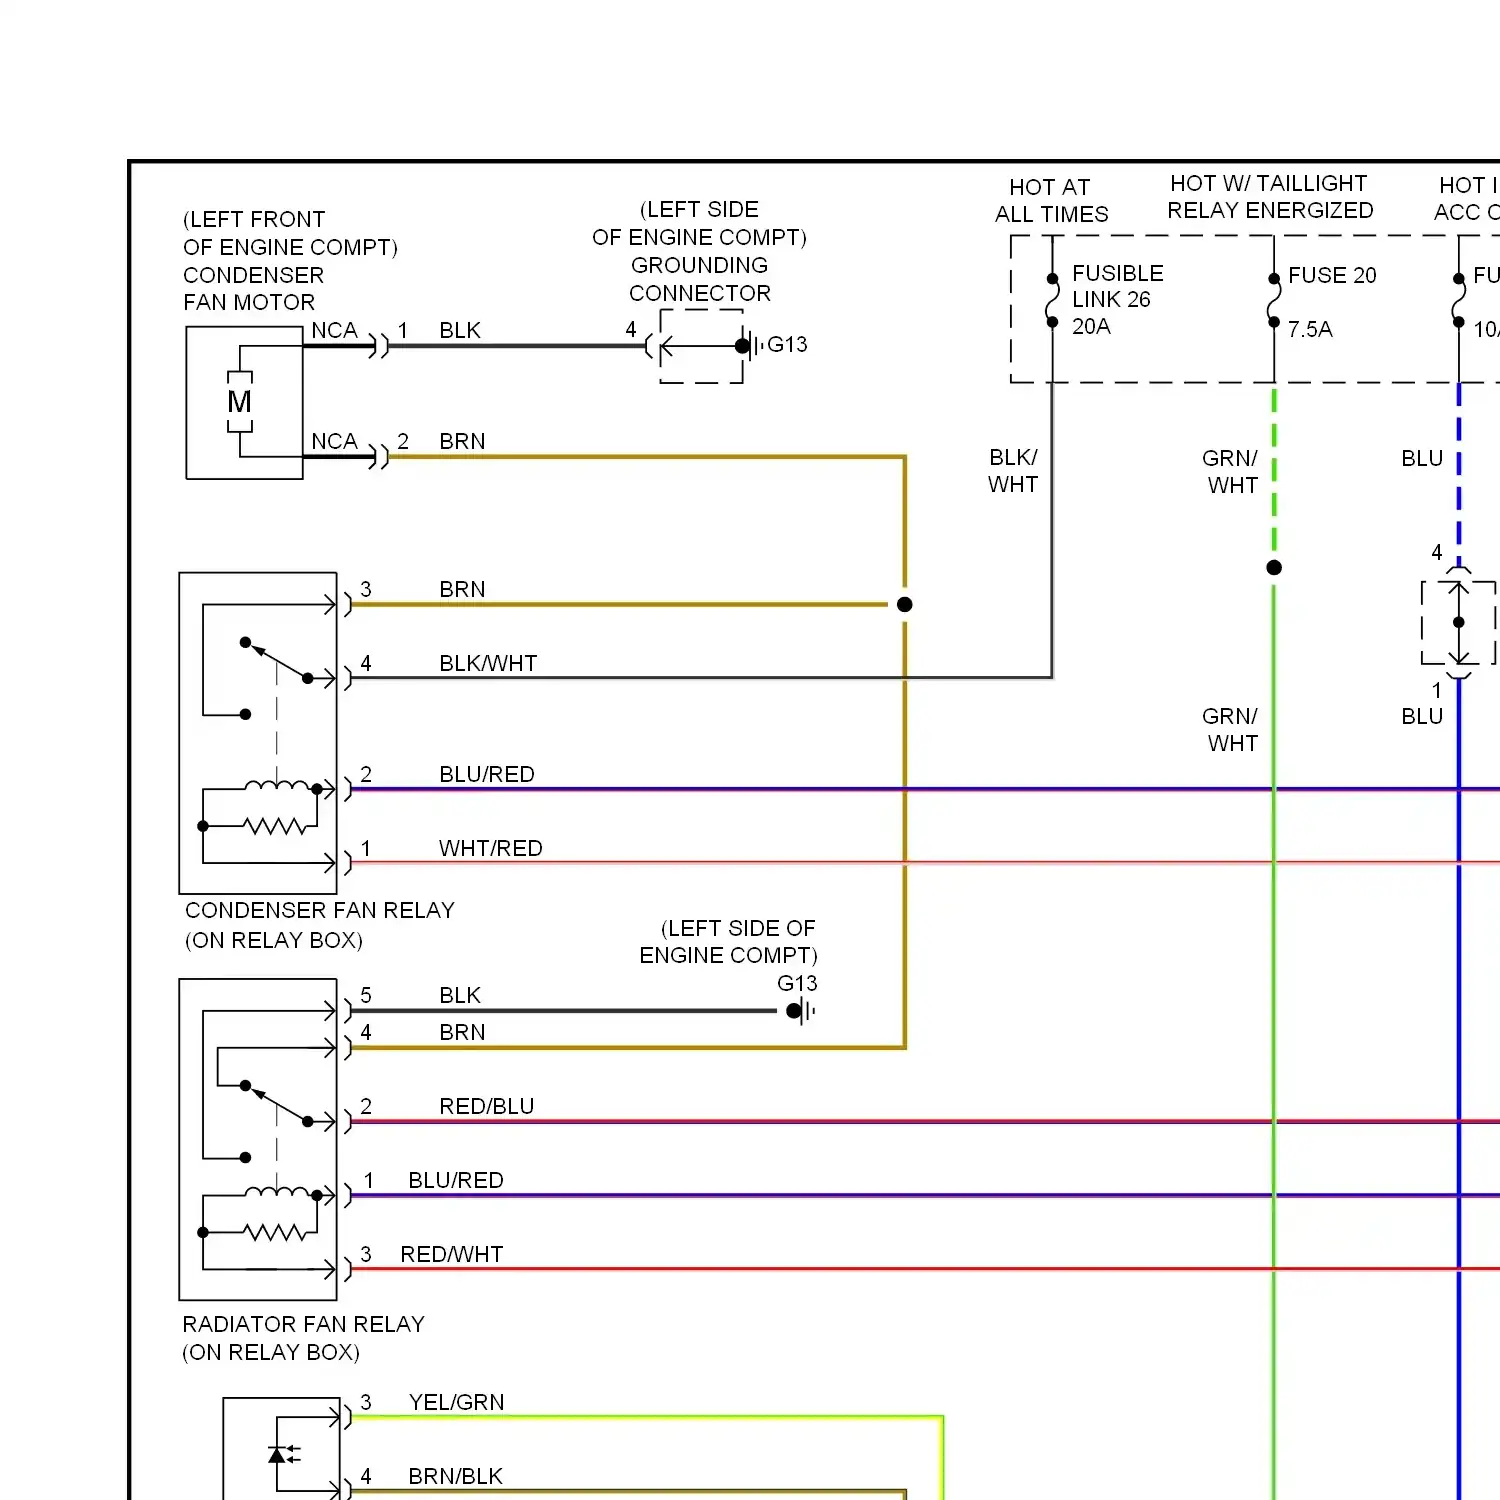Click the G13 ground symbol on radiator relay BLK wire
Image resolution: width=1500 pixels, height=1500 pixels.
(801, 1011)
